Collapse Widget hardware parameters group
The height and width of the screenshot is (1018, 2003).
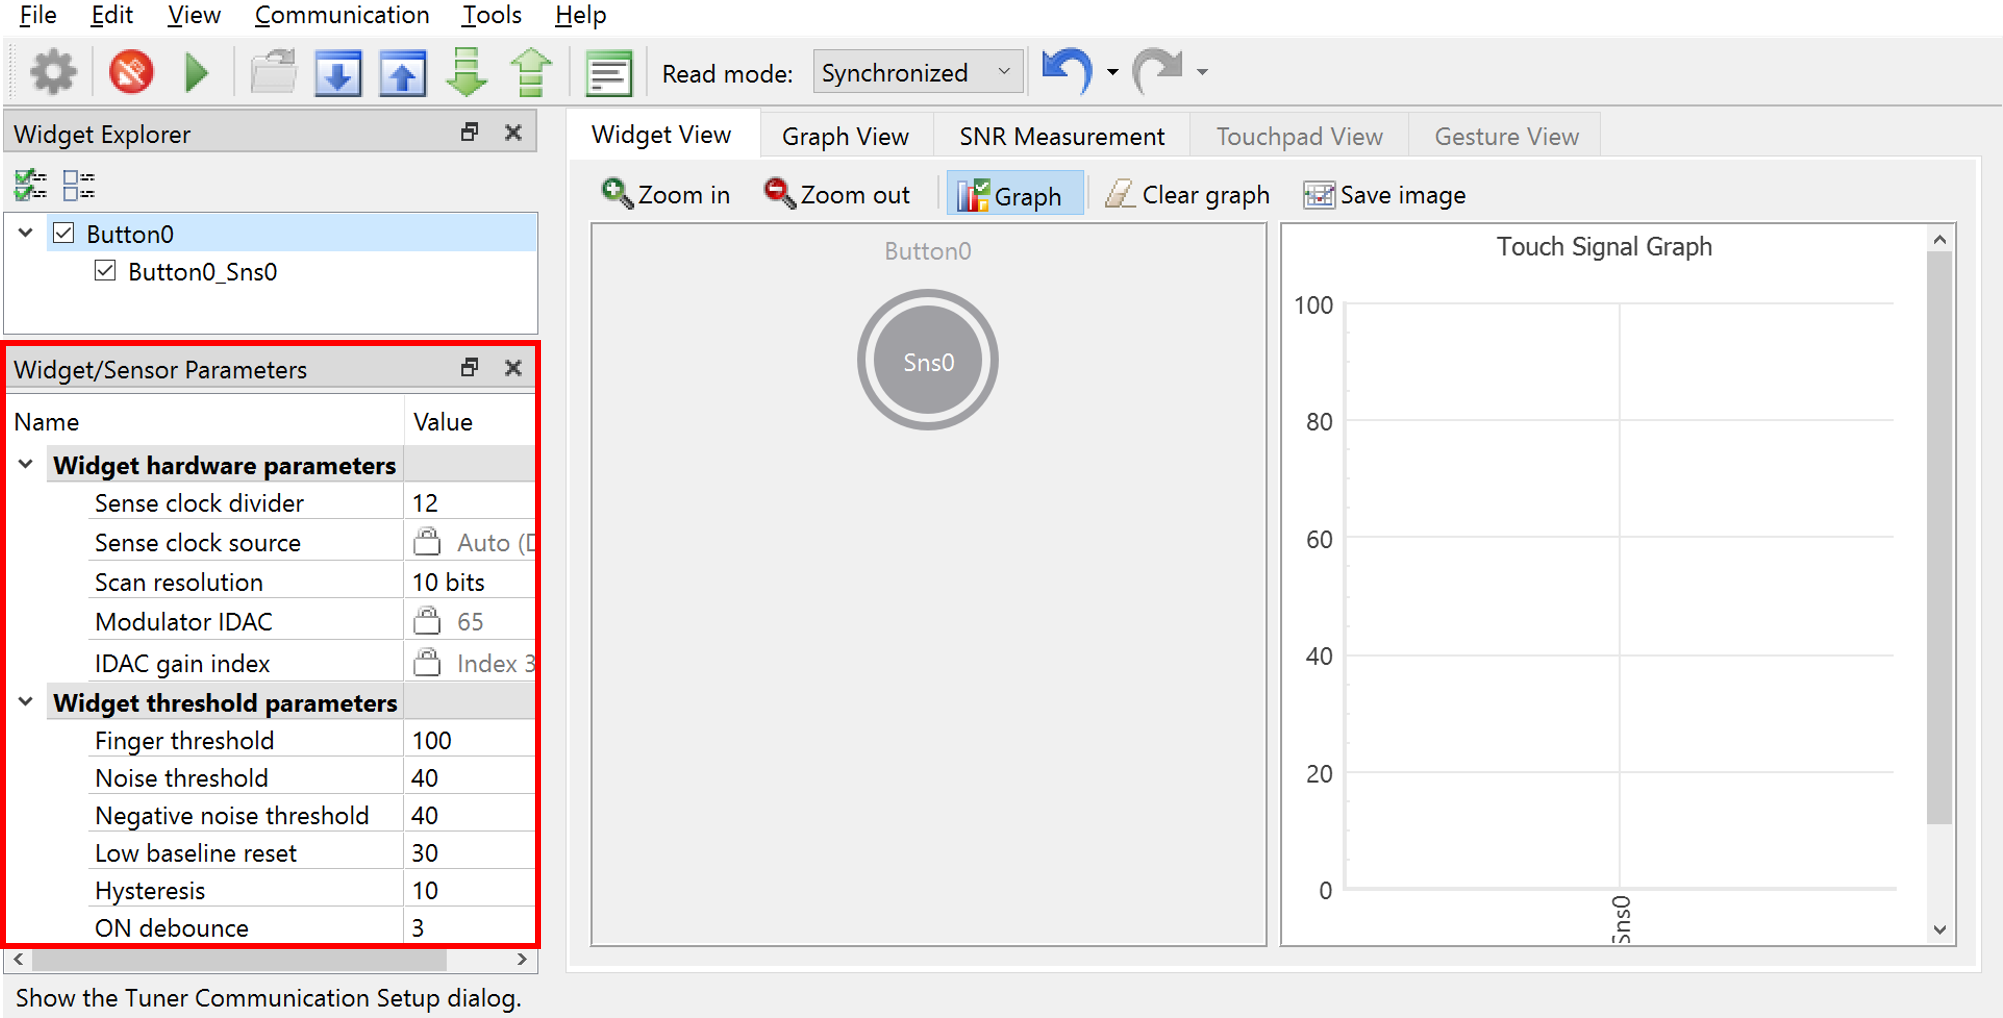(x=26, y=464)
